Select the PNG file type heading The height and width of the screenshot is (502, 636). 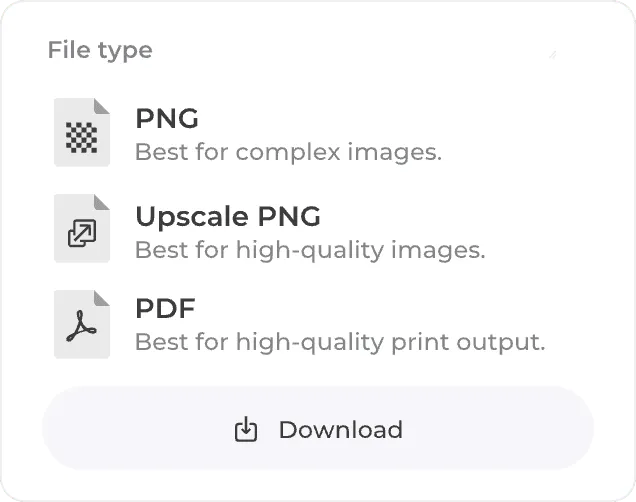[x=167, y=118]
